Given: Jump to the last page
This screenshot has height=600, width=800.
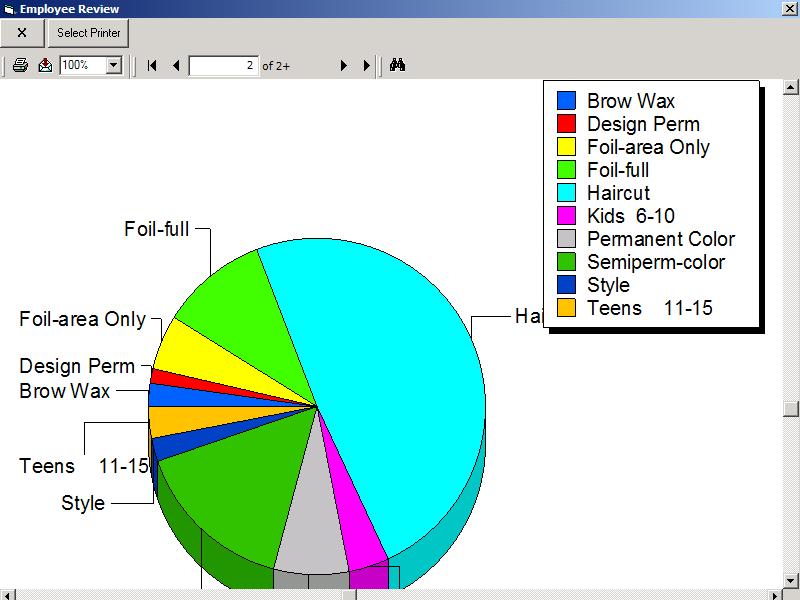Looking at the screenshot, I should [367, 66].
